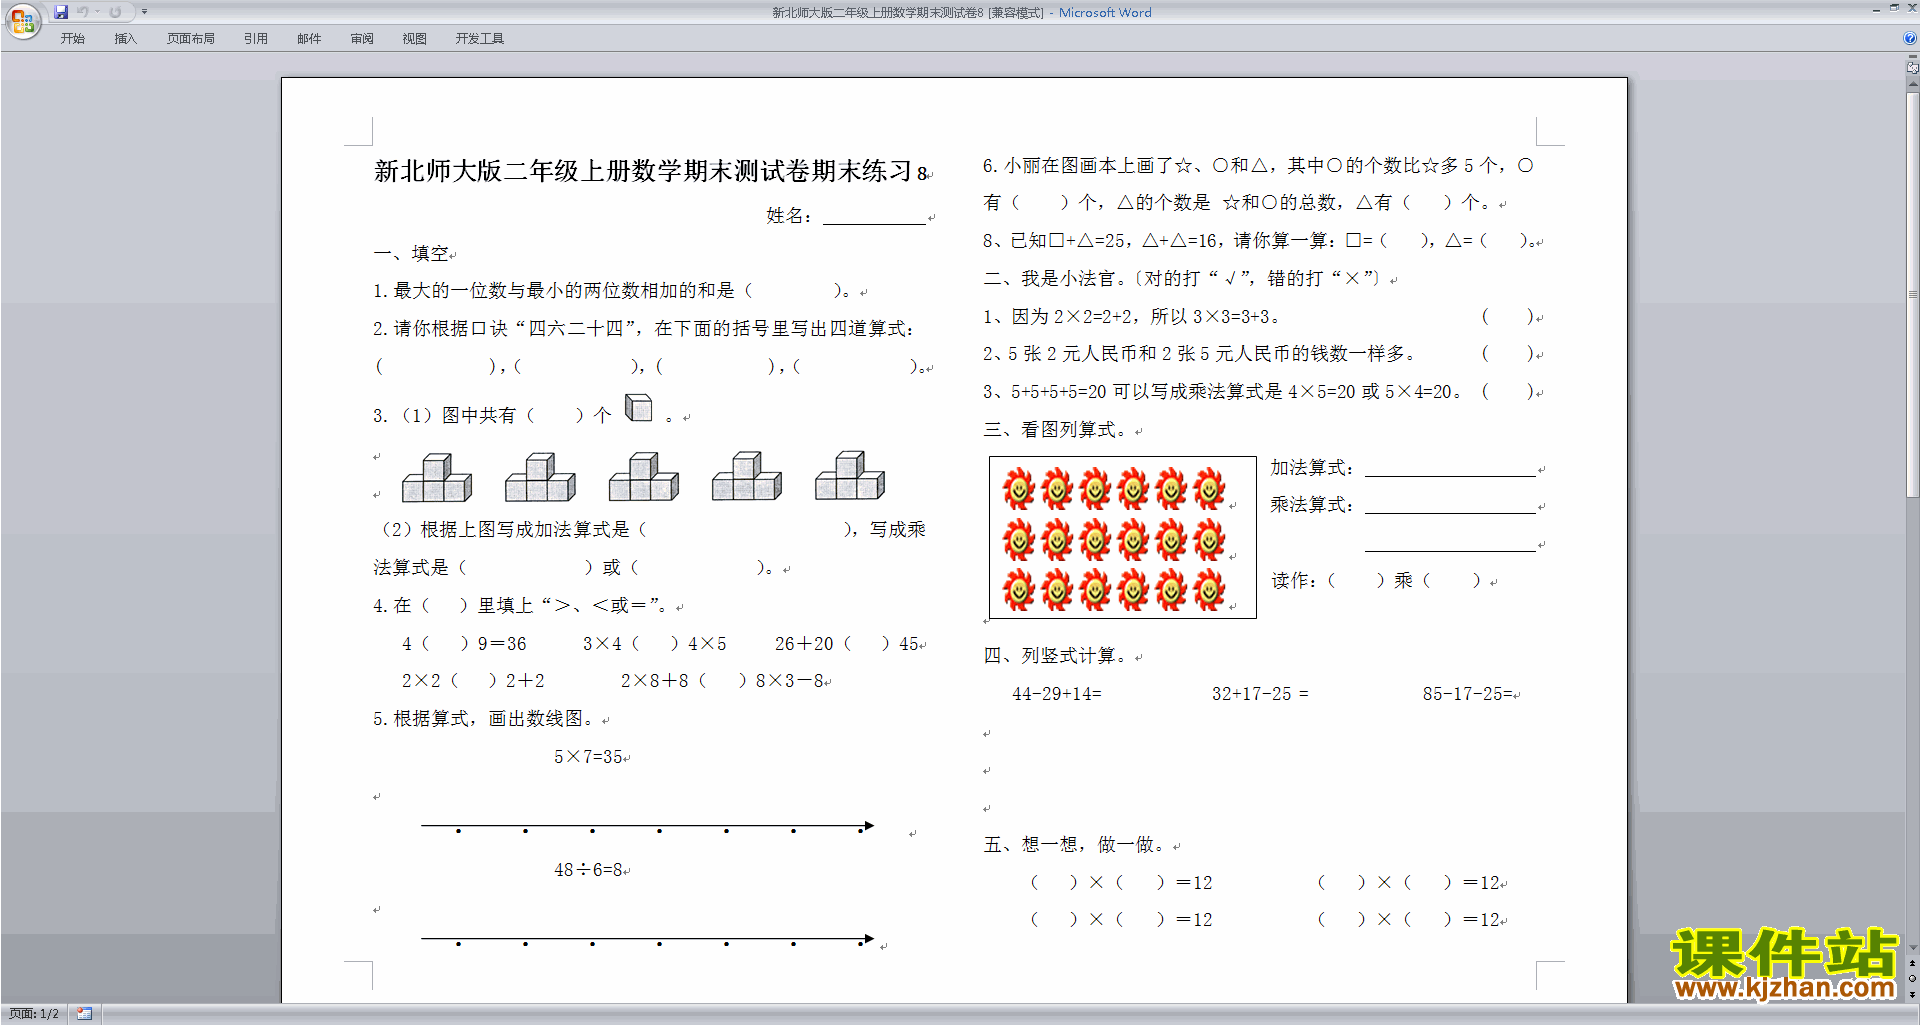Click the 32+17-25 = calculation text
This screenshot has width=1920, height=1025.
tap(1260, 694)
